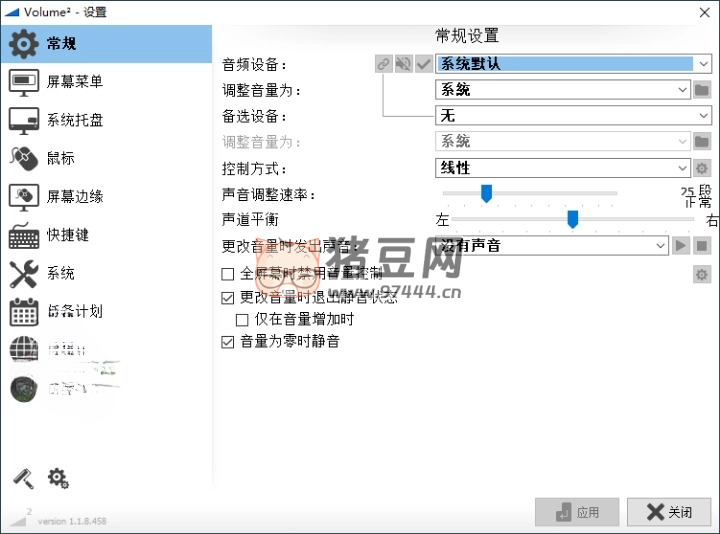Toggle 音量为零时静音 checkbox
Screen dimensions: 720x534
click(x=228, y=342)
